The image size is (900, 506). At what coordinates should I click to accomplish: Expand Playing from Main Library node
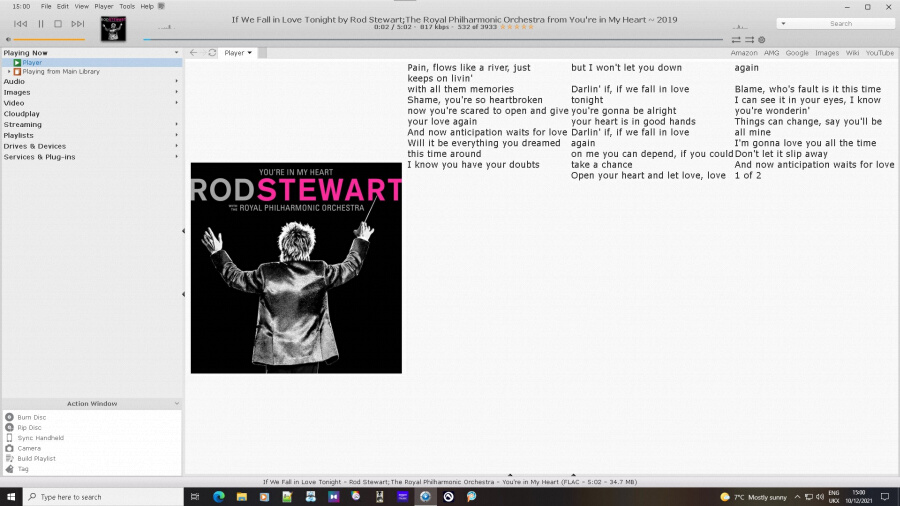(x=9, y=72)
